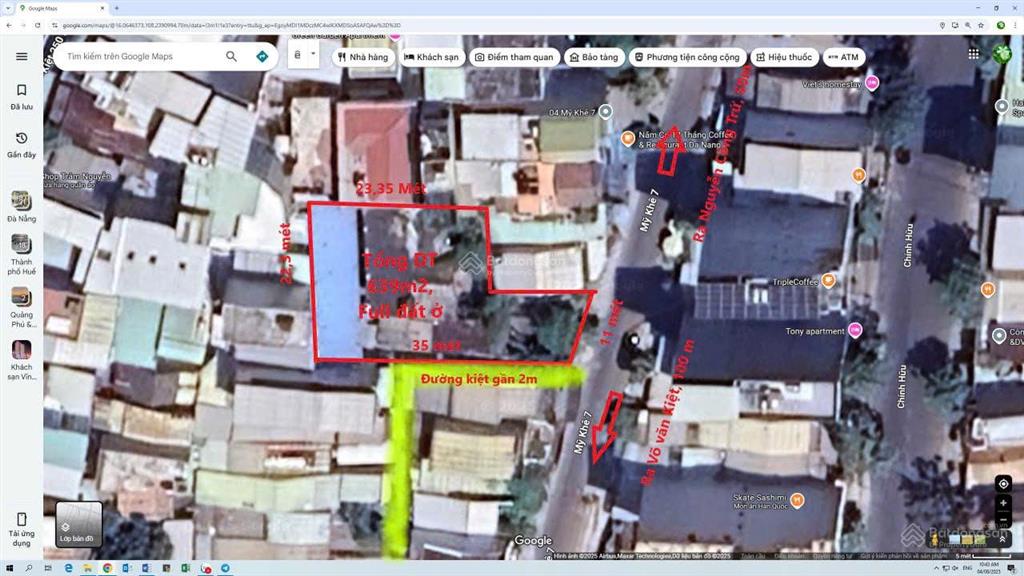Click the address bar URL
The width and height of the screenshot is (1024, 576).
[x=231, y=25]
